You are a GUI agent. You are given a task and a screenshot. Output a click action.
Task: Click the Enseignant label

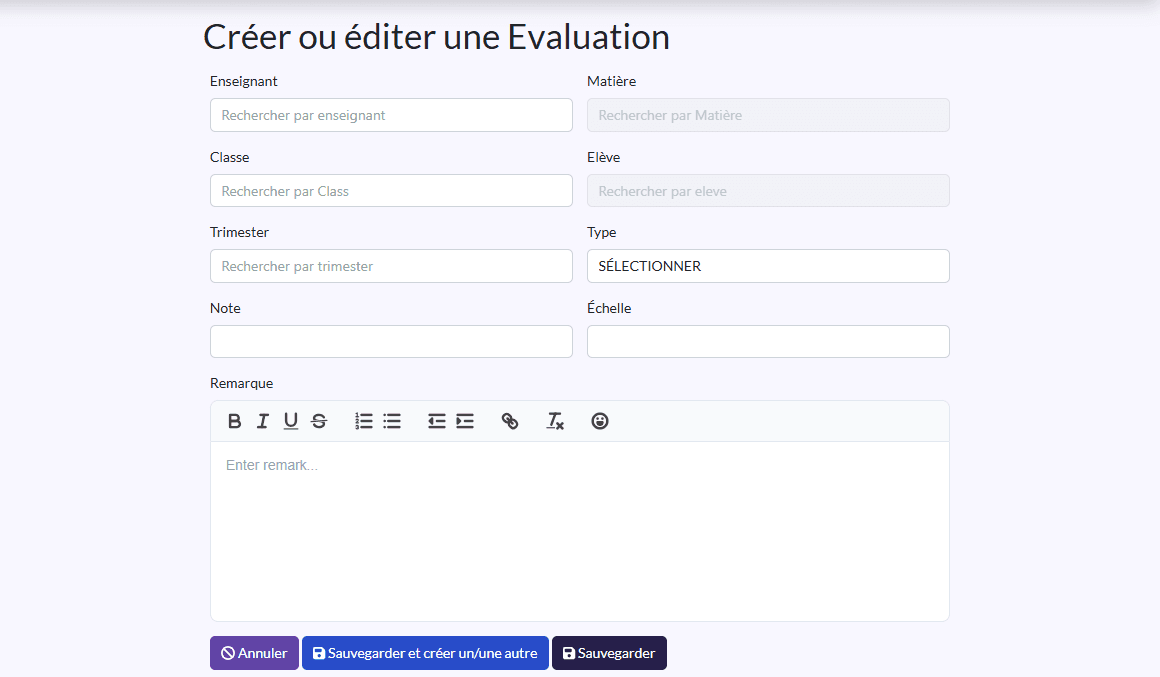243,81
